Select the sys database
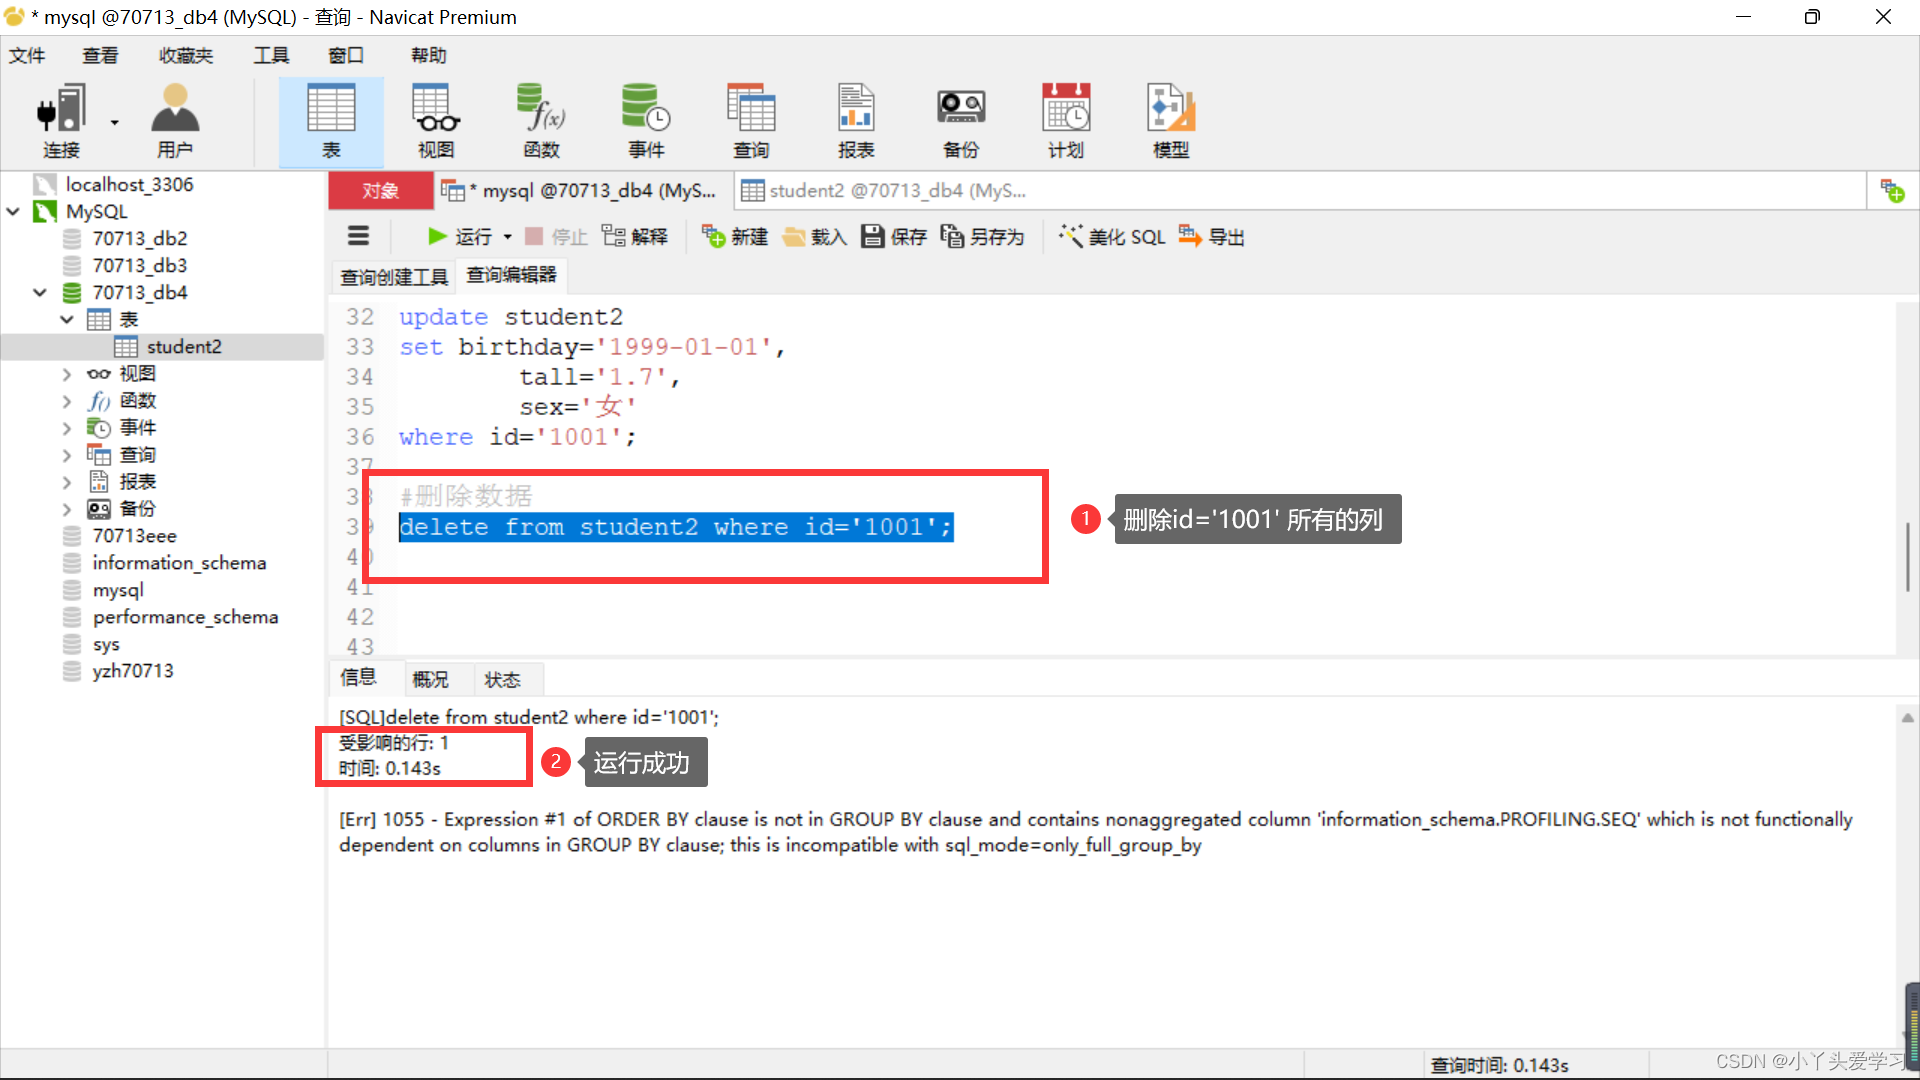Screen dimensions: 1920x1080 point(105,644)
